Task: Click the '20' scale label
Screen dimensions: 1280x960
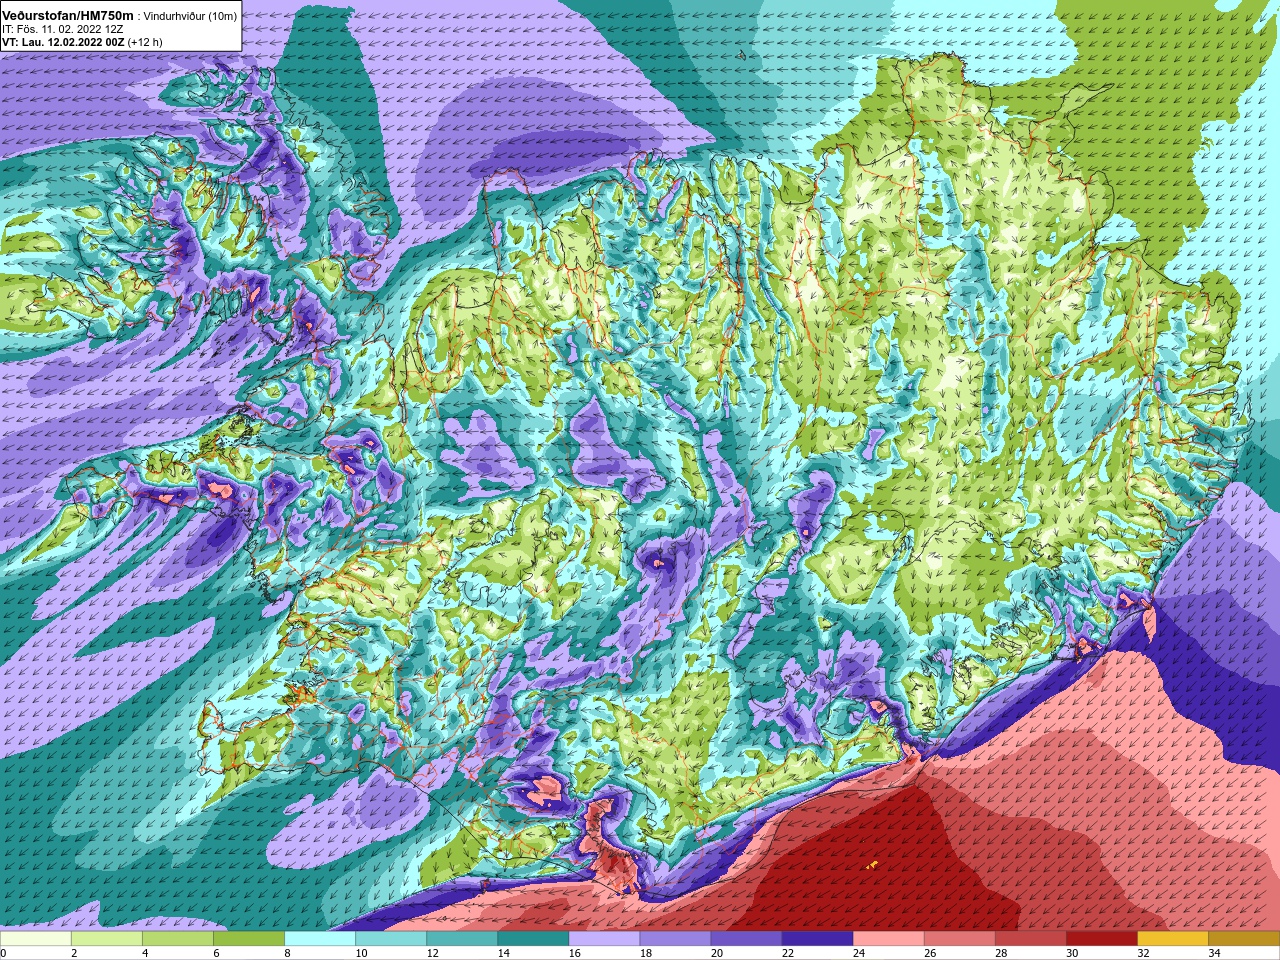Action: [x=716, y=953]
